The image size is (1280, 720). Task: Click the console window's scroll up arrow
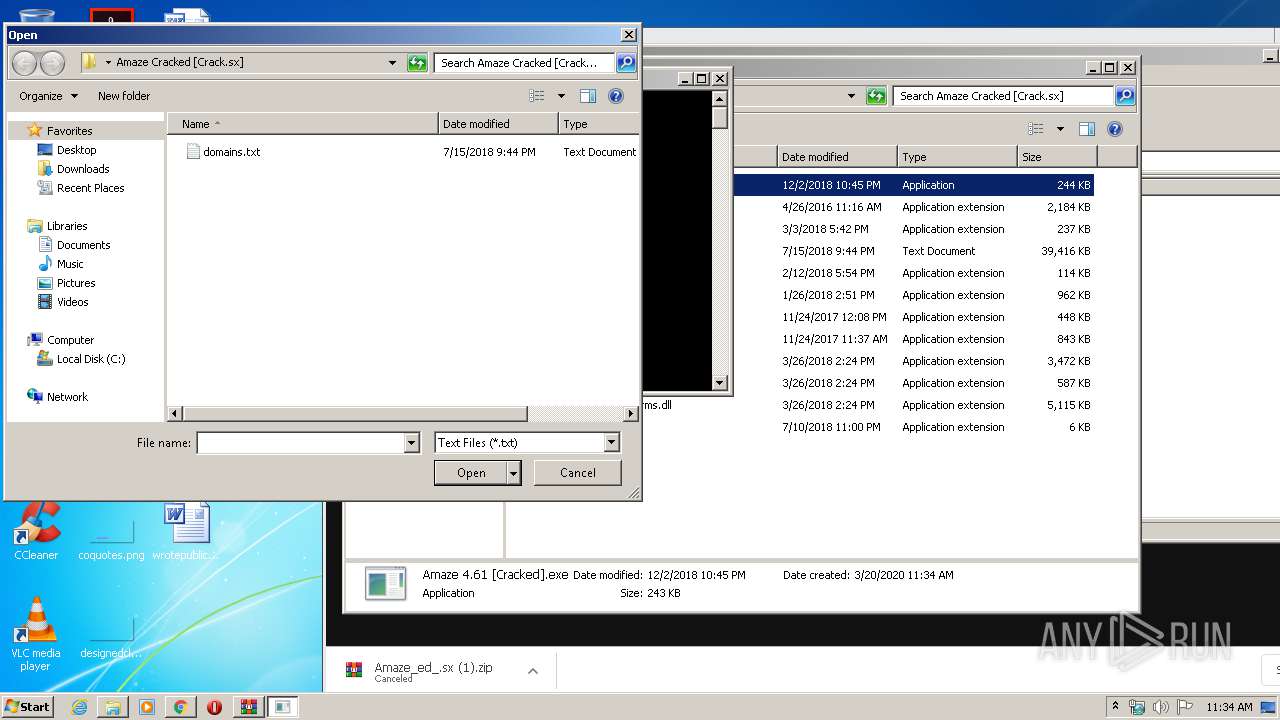point(719,98)
